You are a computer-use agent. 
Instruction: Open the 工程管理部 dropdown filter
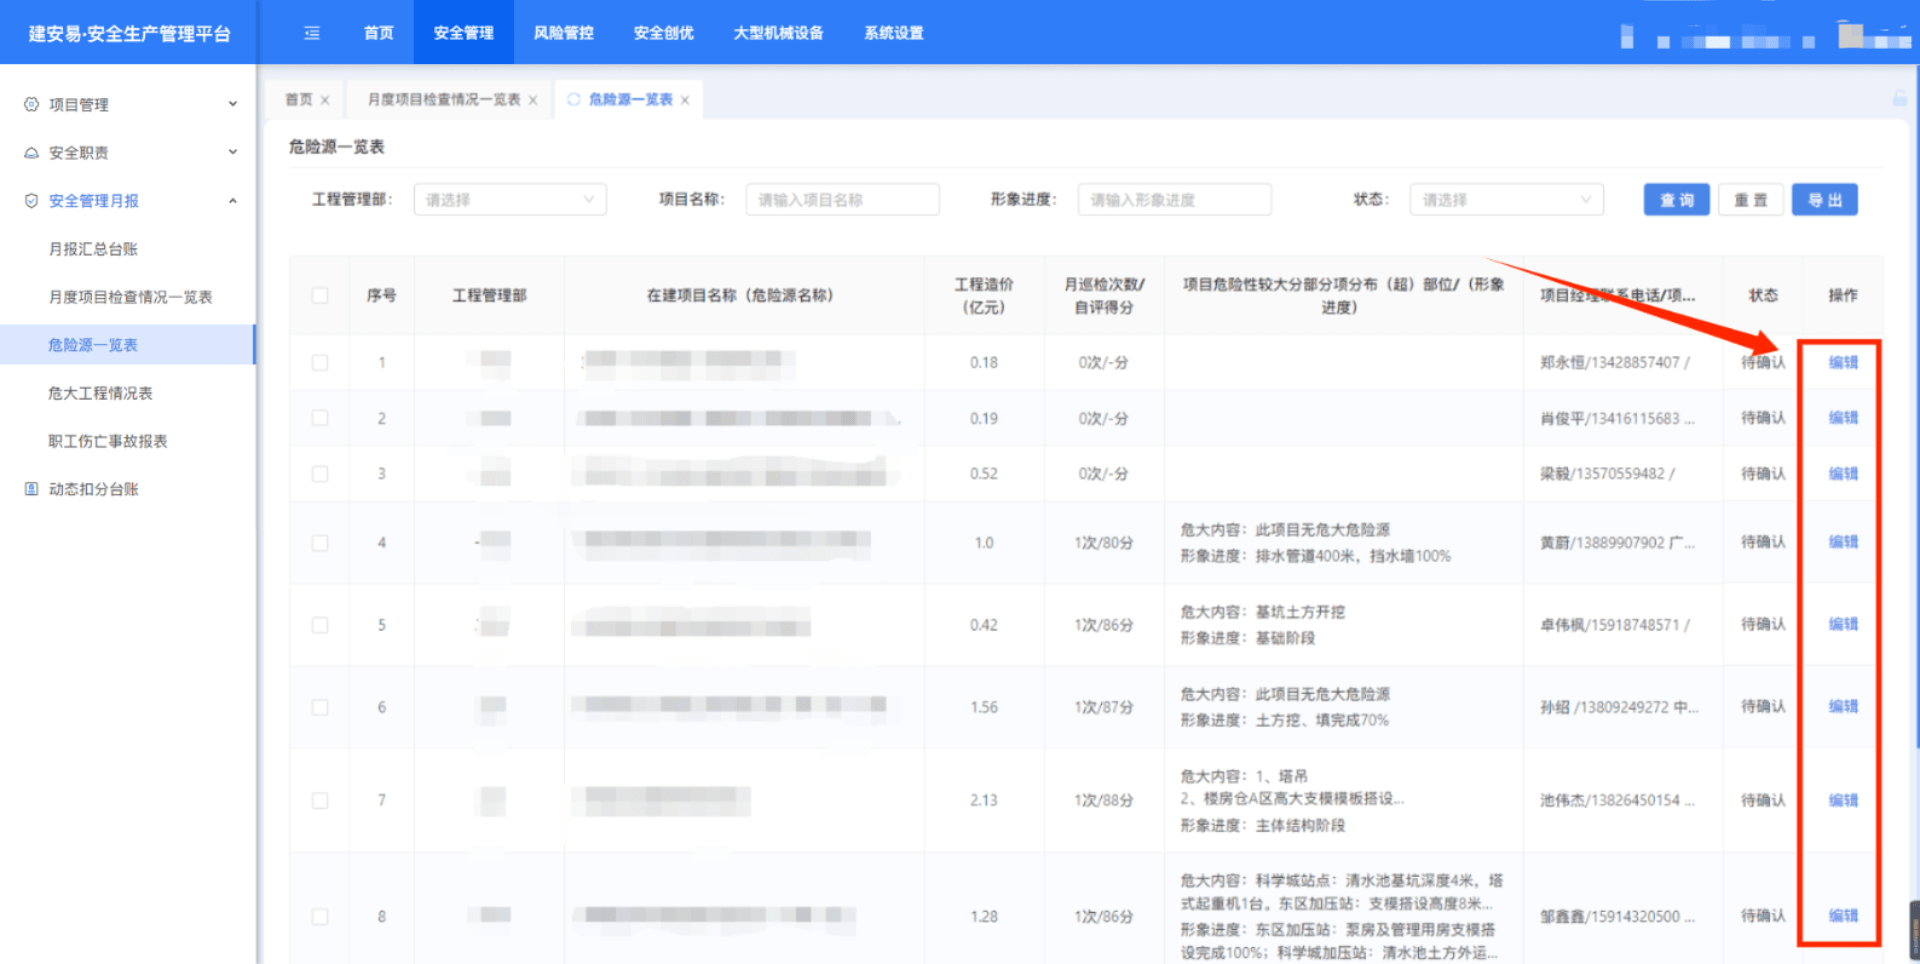(510, 200)
